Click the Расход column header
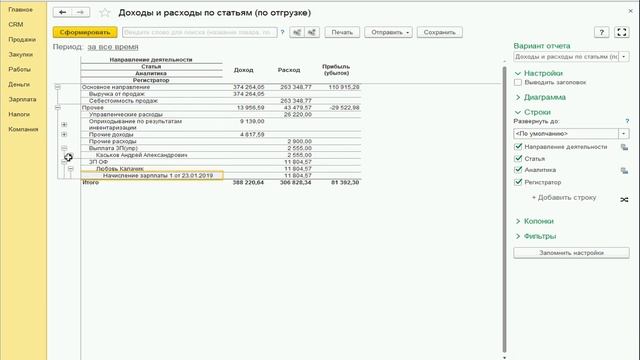 289,70
